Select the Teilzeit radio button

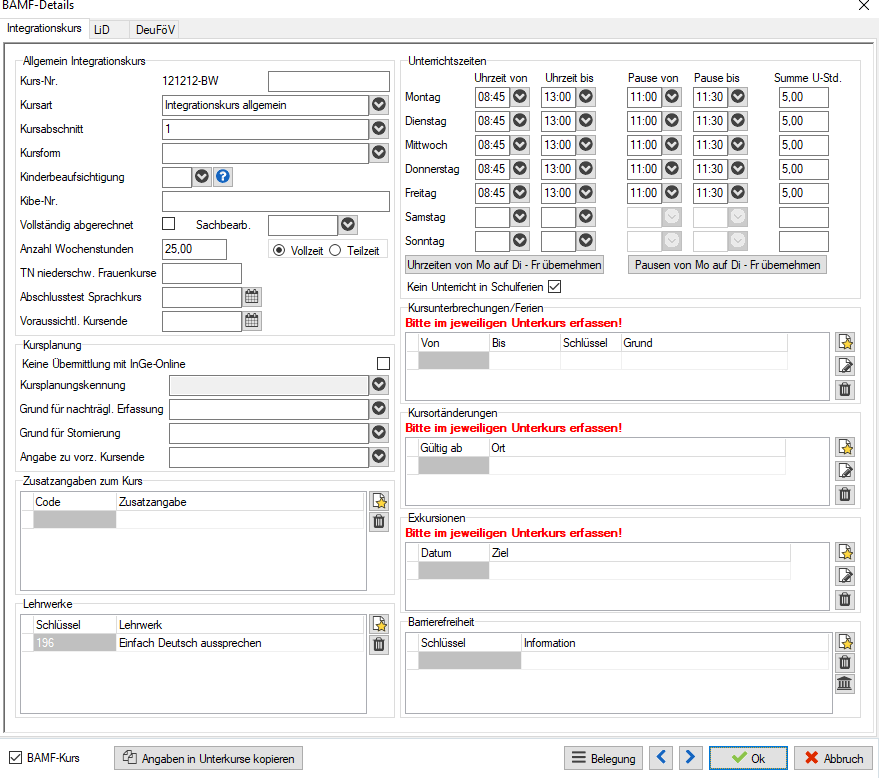pos(335,250)
